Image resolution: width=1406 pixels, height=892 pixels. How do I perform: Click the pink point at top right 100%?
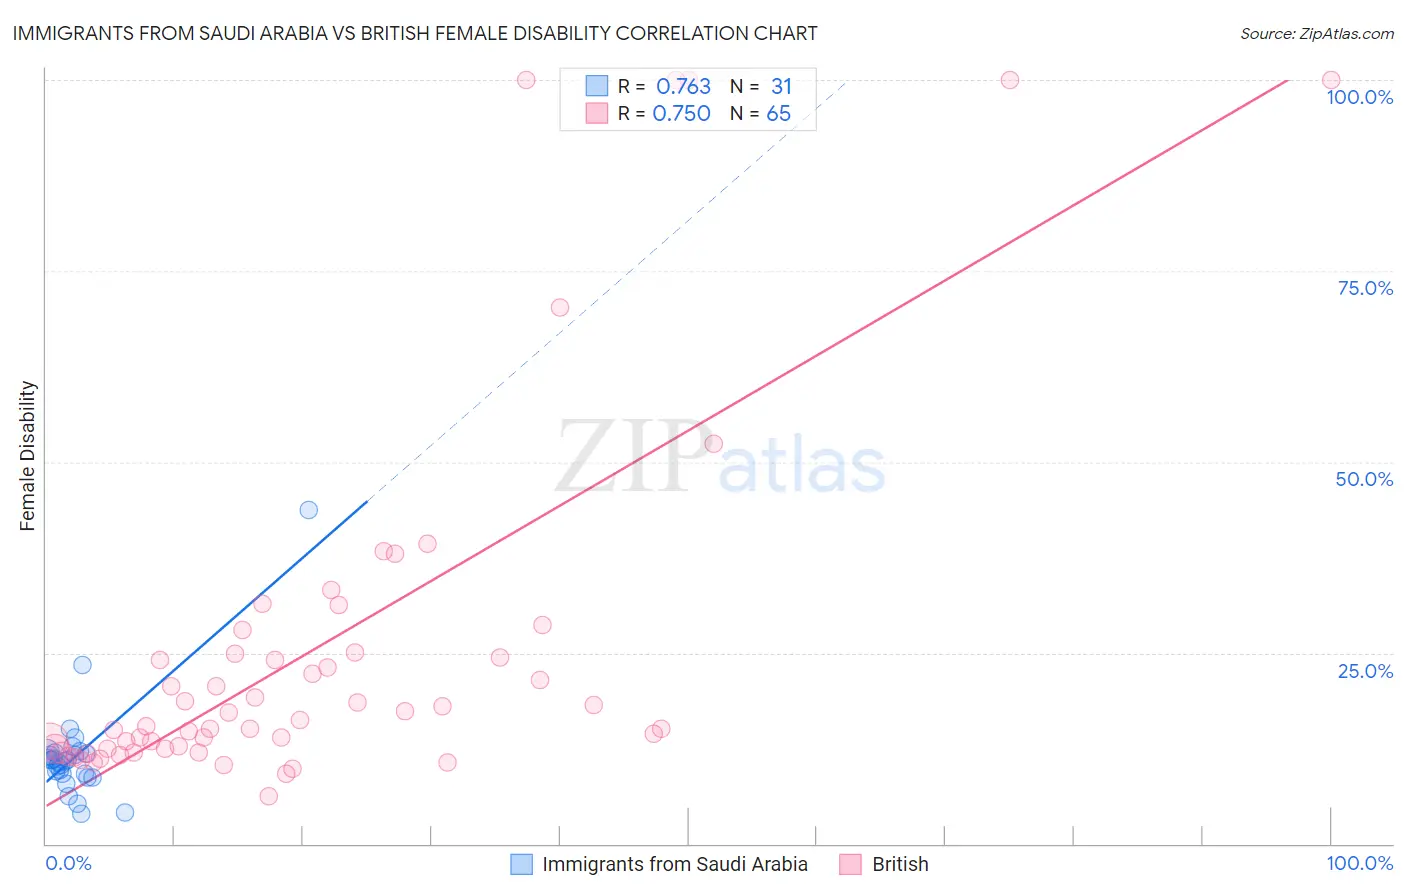pos(1331,80)
